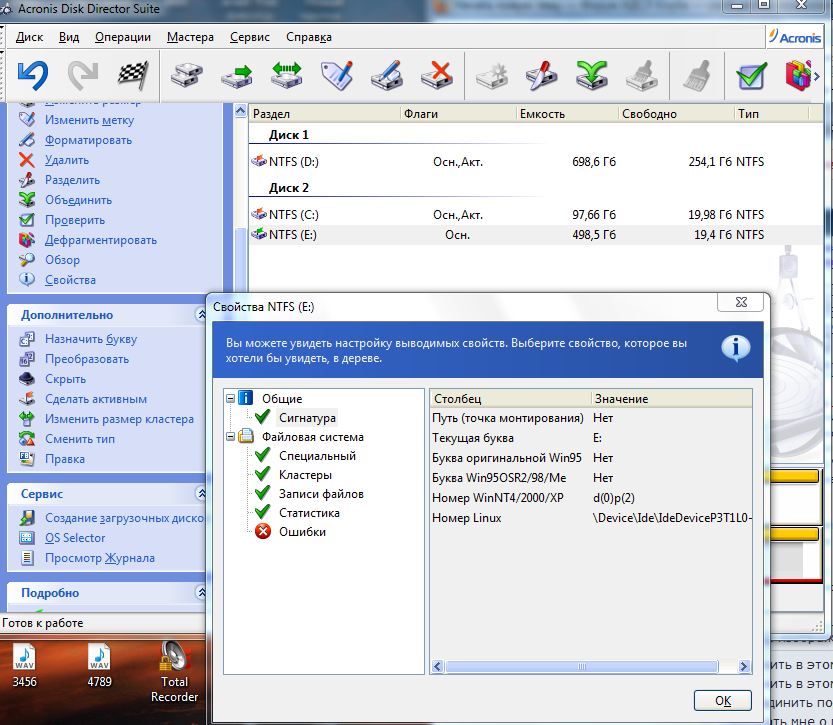Image resolution: width=833 pixels, height=725 pixels.
Task: Toggle the Специальный checkmark
Action: tap(263, 455)
